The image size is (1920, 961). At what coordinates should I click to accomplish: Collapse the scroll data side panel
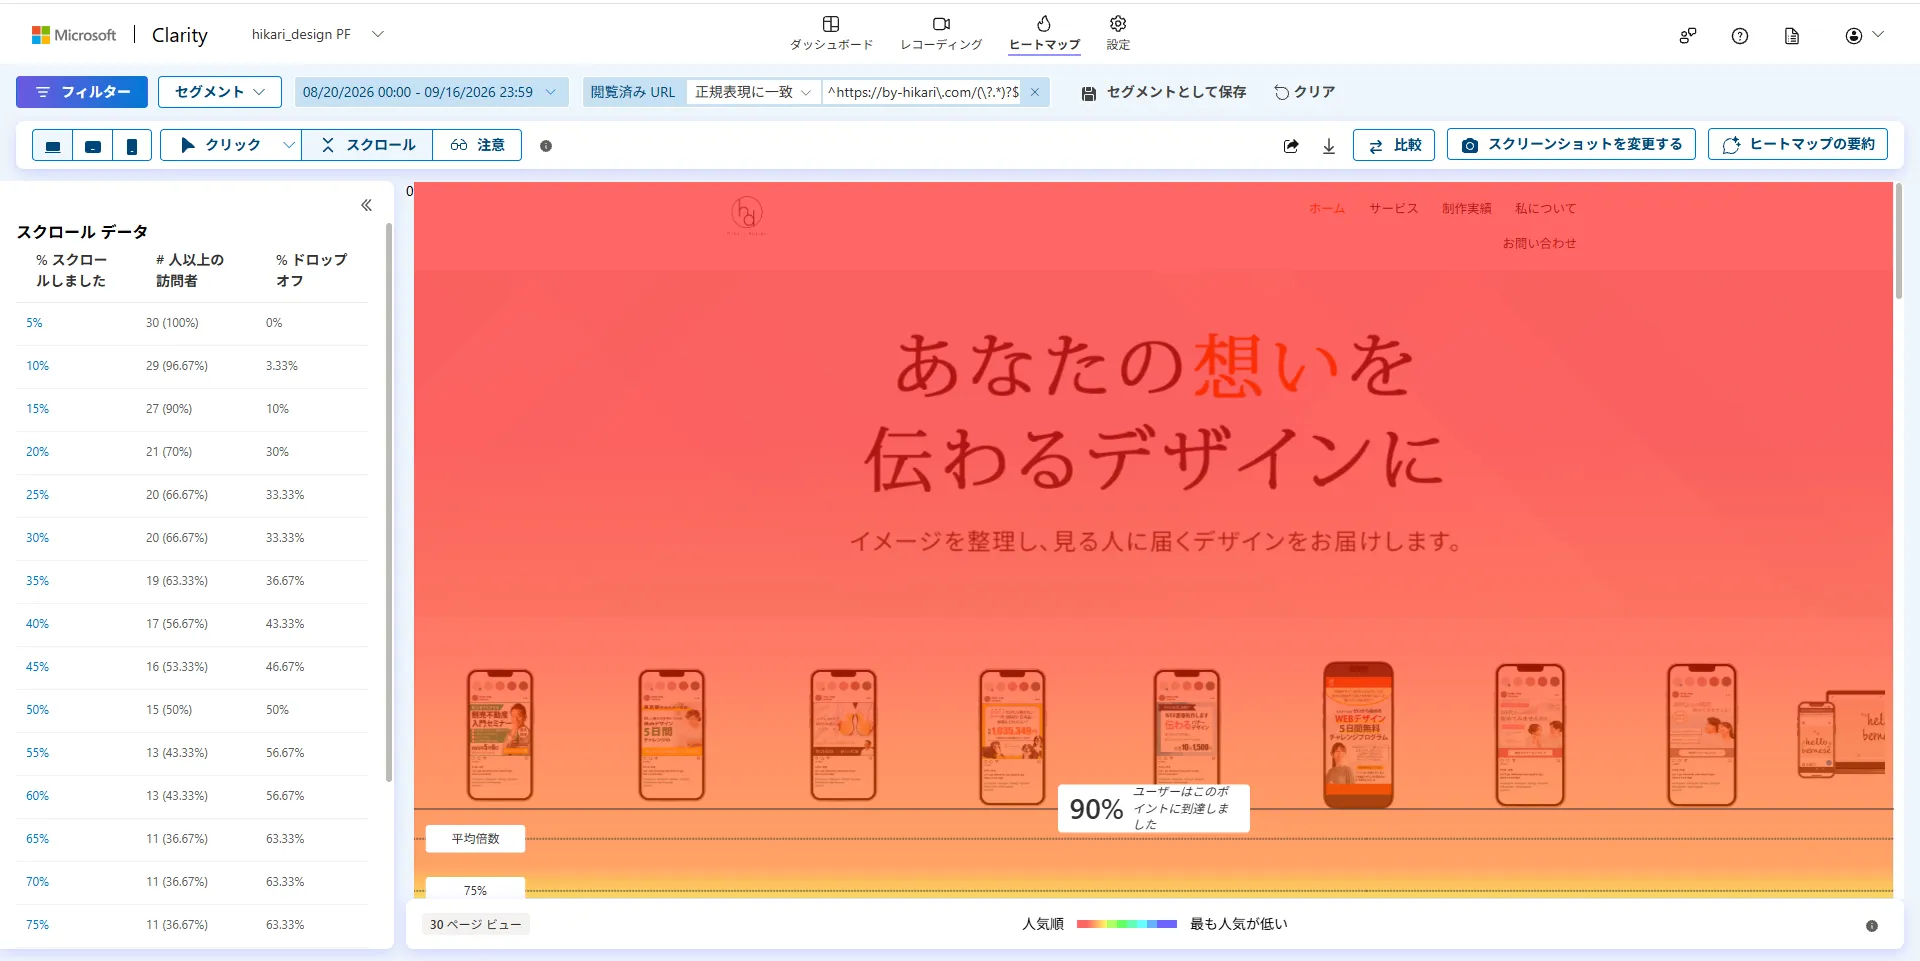[x=366, y=205]
